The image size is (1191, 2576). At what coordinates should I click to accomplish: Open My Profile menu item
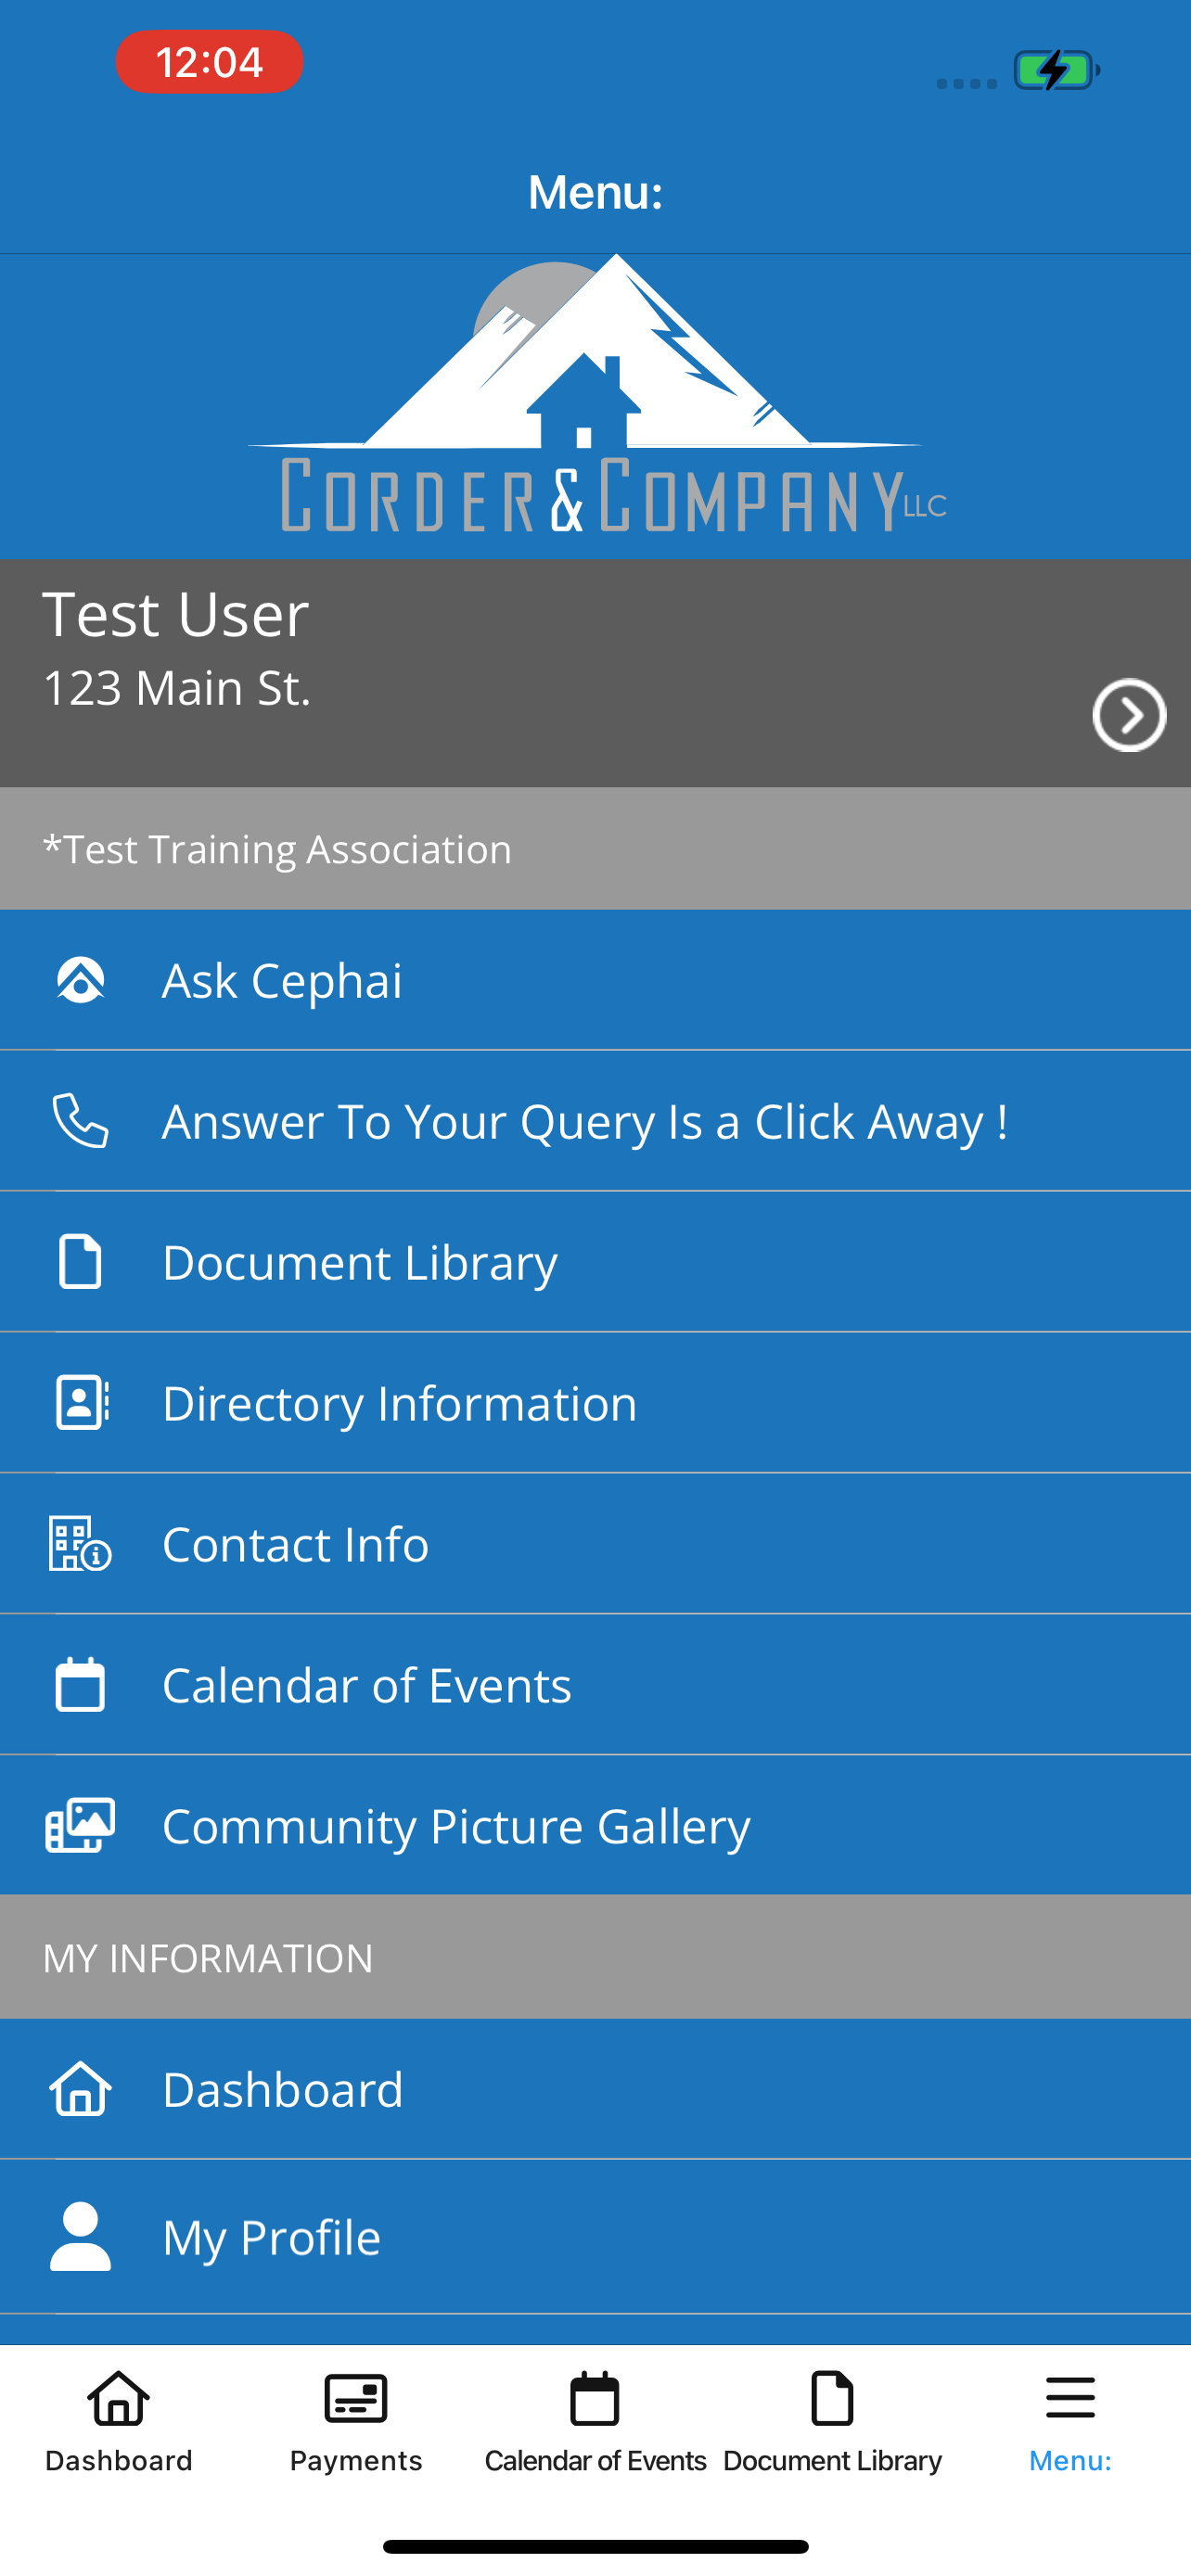coord(595,2236)
